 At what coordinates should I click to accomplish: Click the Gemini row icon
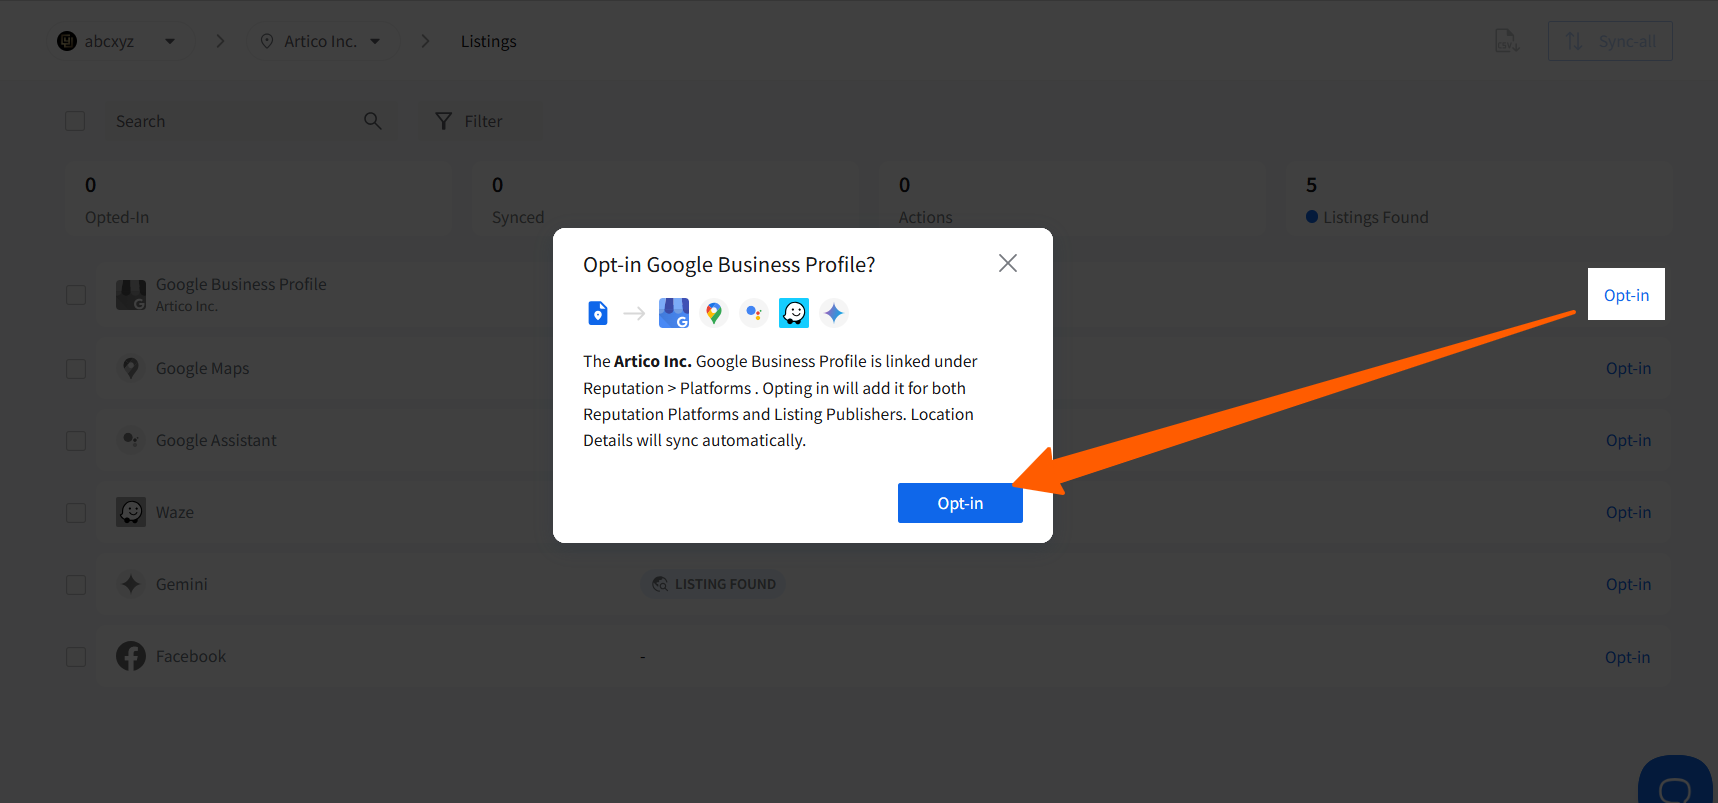click(131, 584)
